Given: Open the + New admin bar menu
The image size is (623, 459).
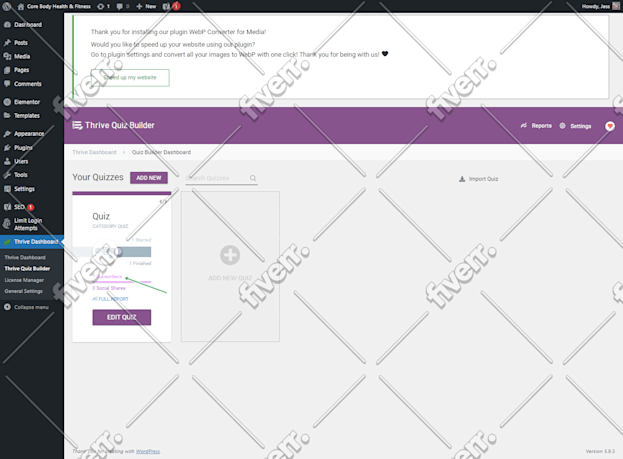Looking at the screenshot, I should click(146, 6).
